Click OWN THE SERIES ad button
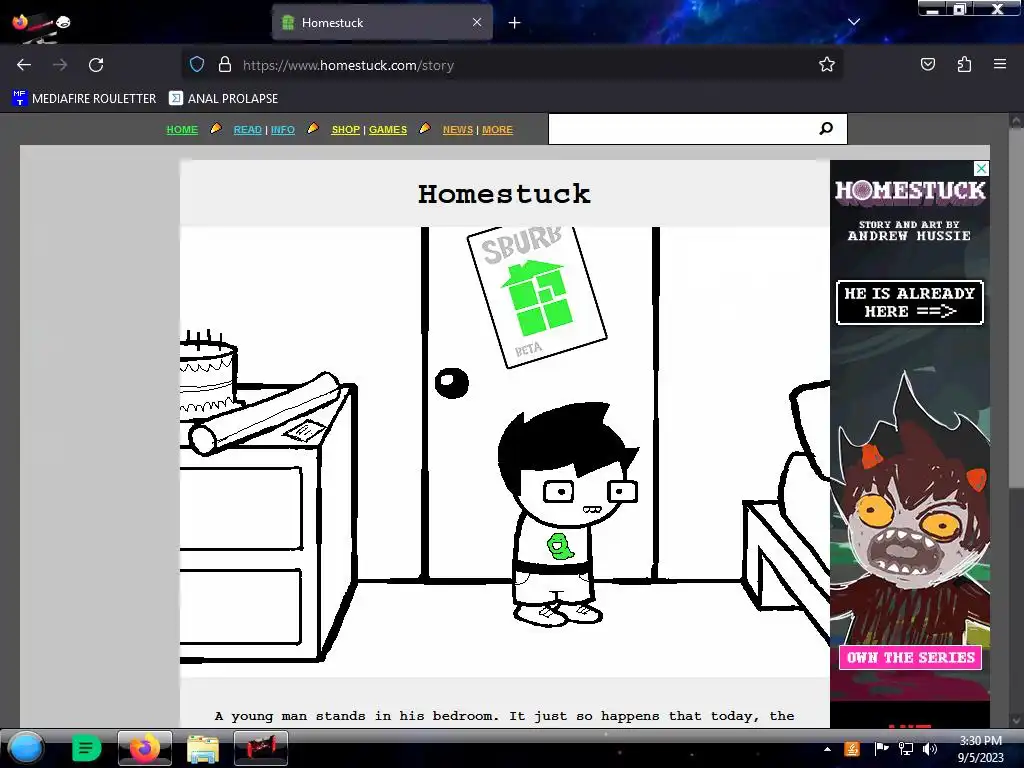 coord(910,658)
